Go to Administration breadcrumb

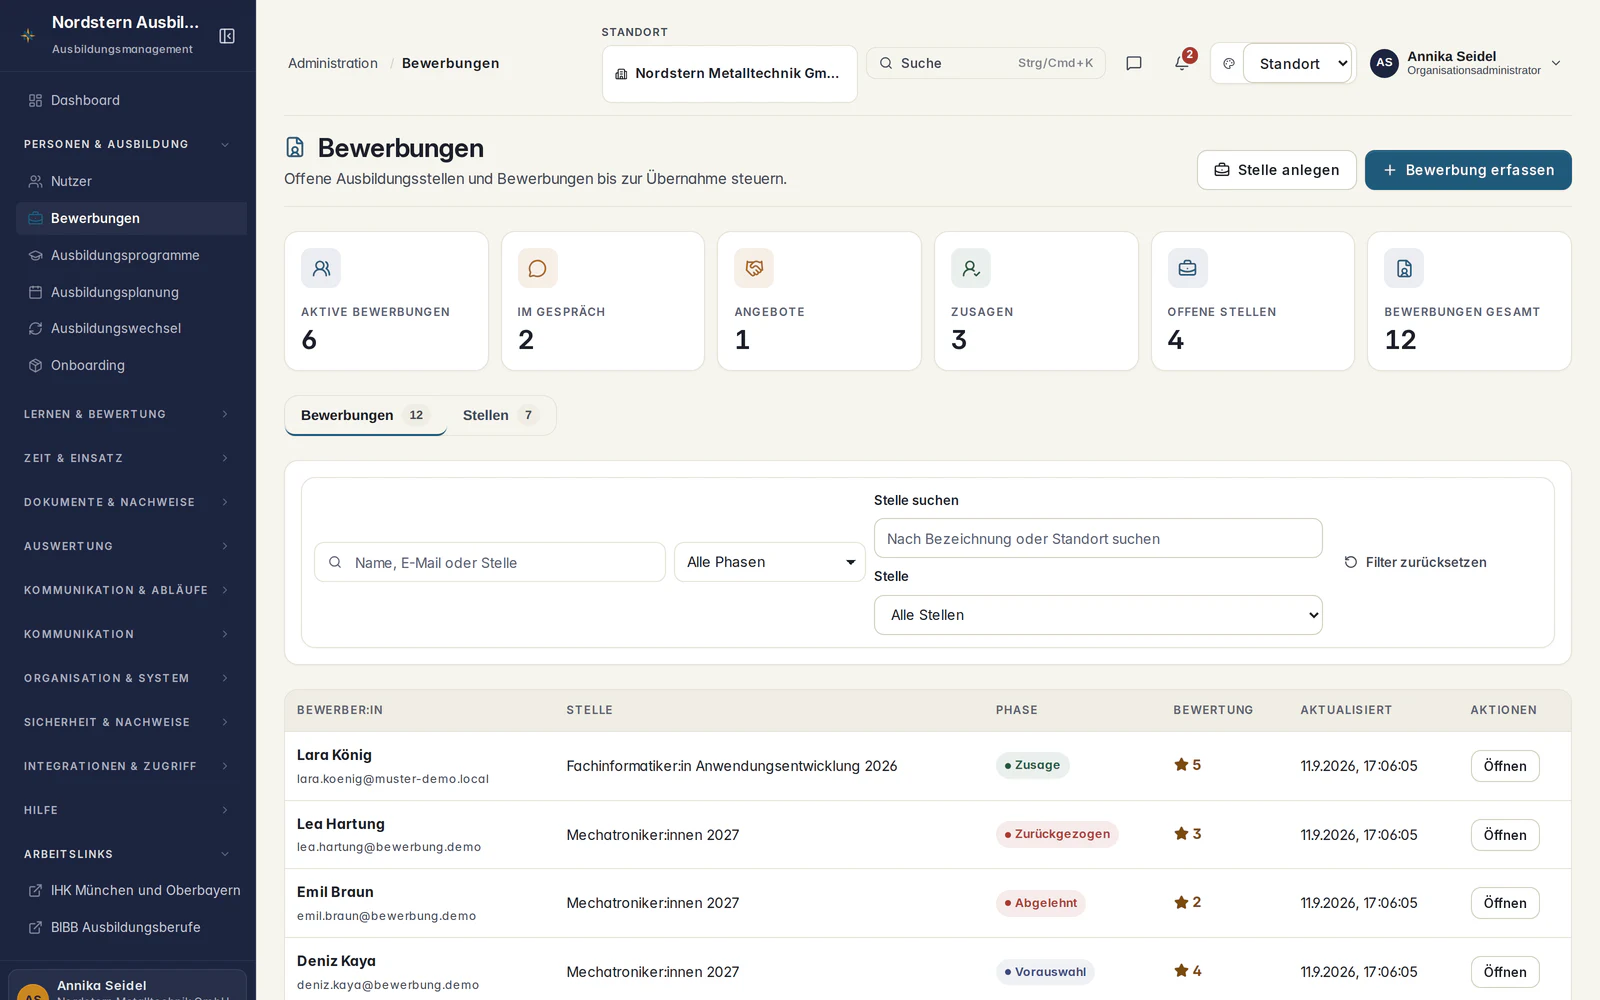[333, 63]
